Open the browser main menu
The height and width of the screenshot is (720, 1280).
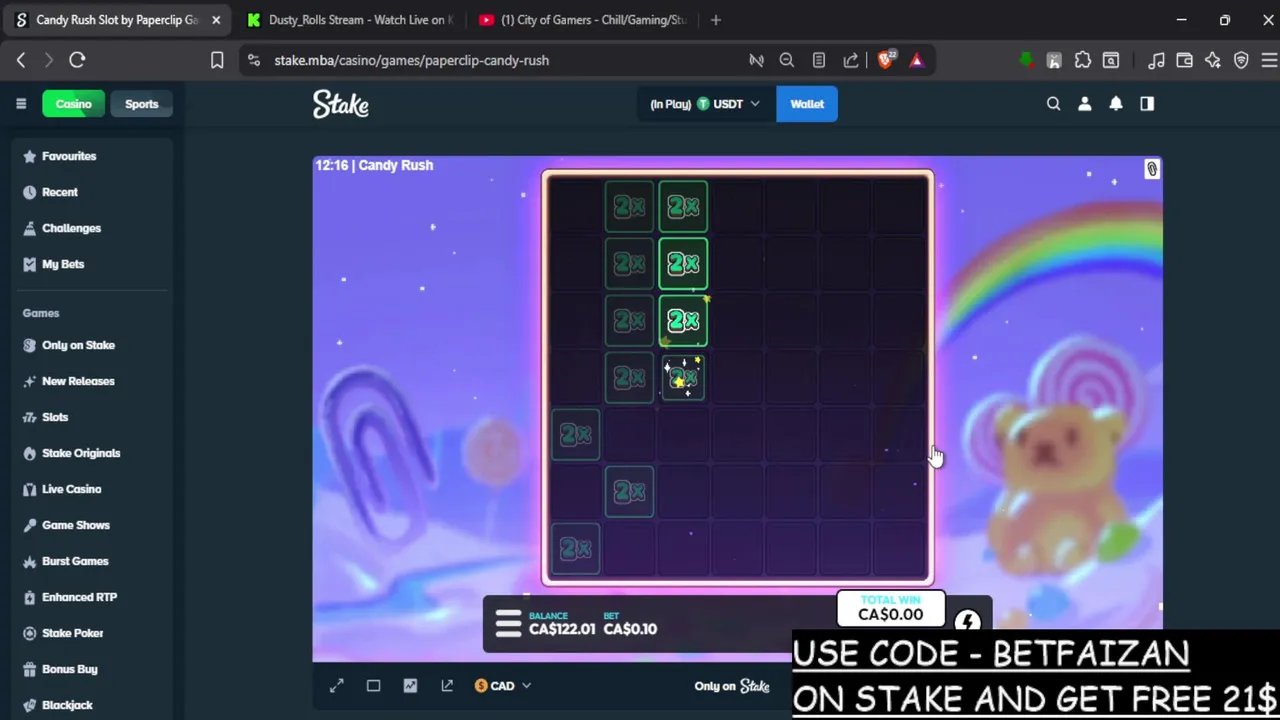click(x=1269, y=60)
